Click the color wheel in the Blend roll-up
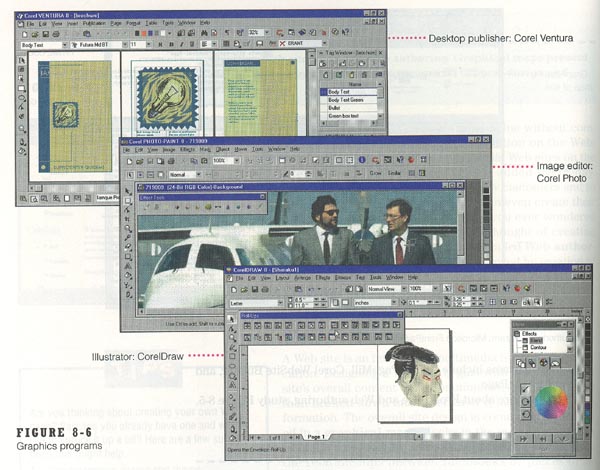 click(551, 402)
